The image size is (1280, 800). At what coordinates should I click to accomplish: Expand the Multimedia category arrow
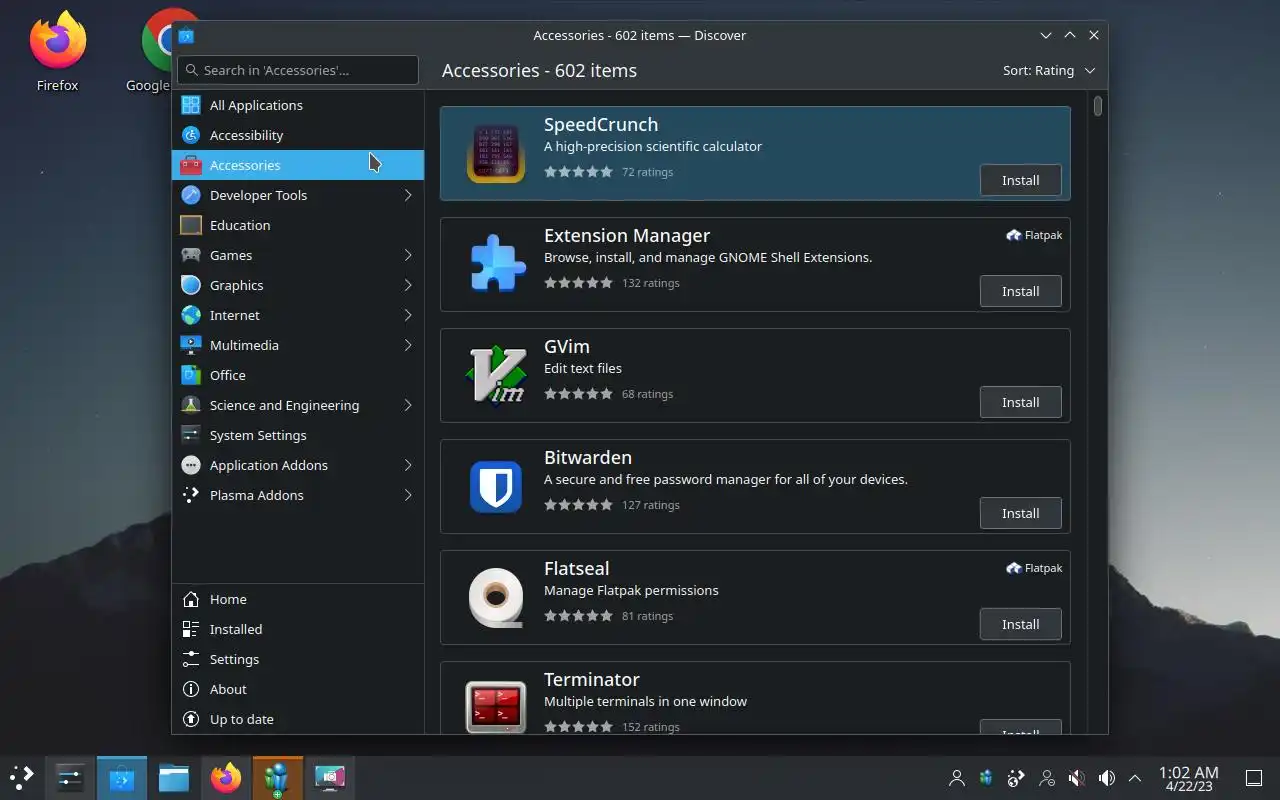(x=408, y=345)
